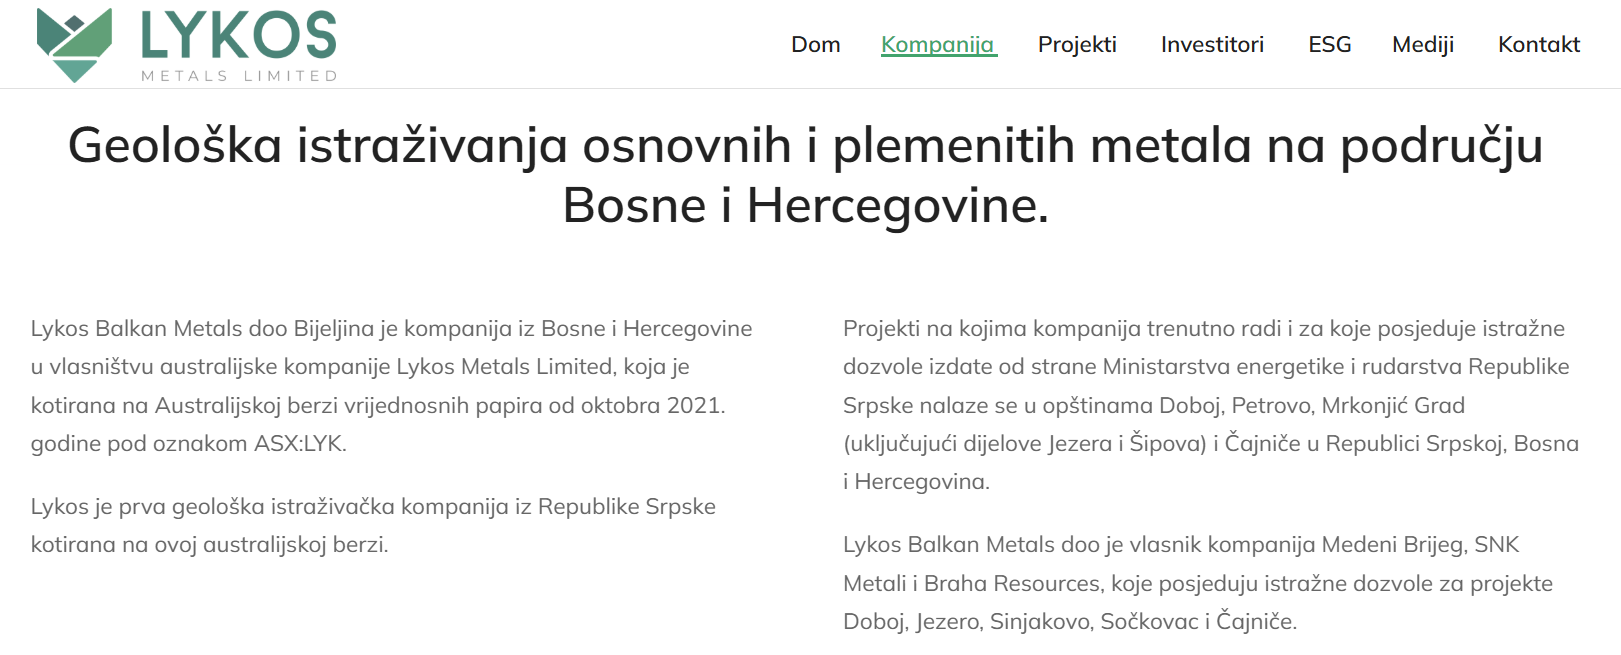Open the Kompanija menu item
1621x655 pixels.
(x=937, y=45)
